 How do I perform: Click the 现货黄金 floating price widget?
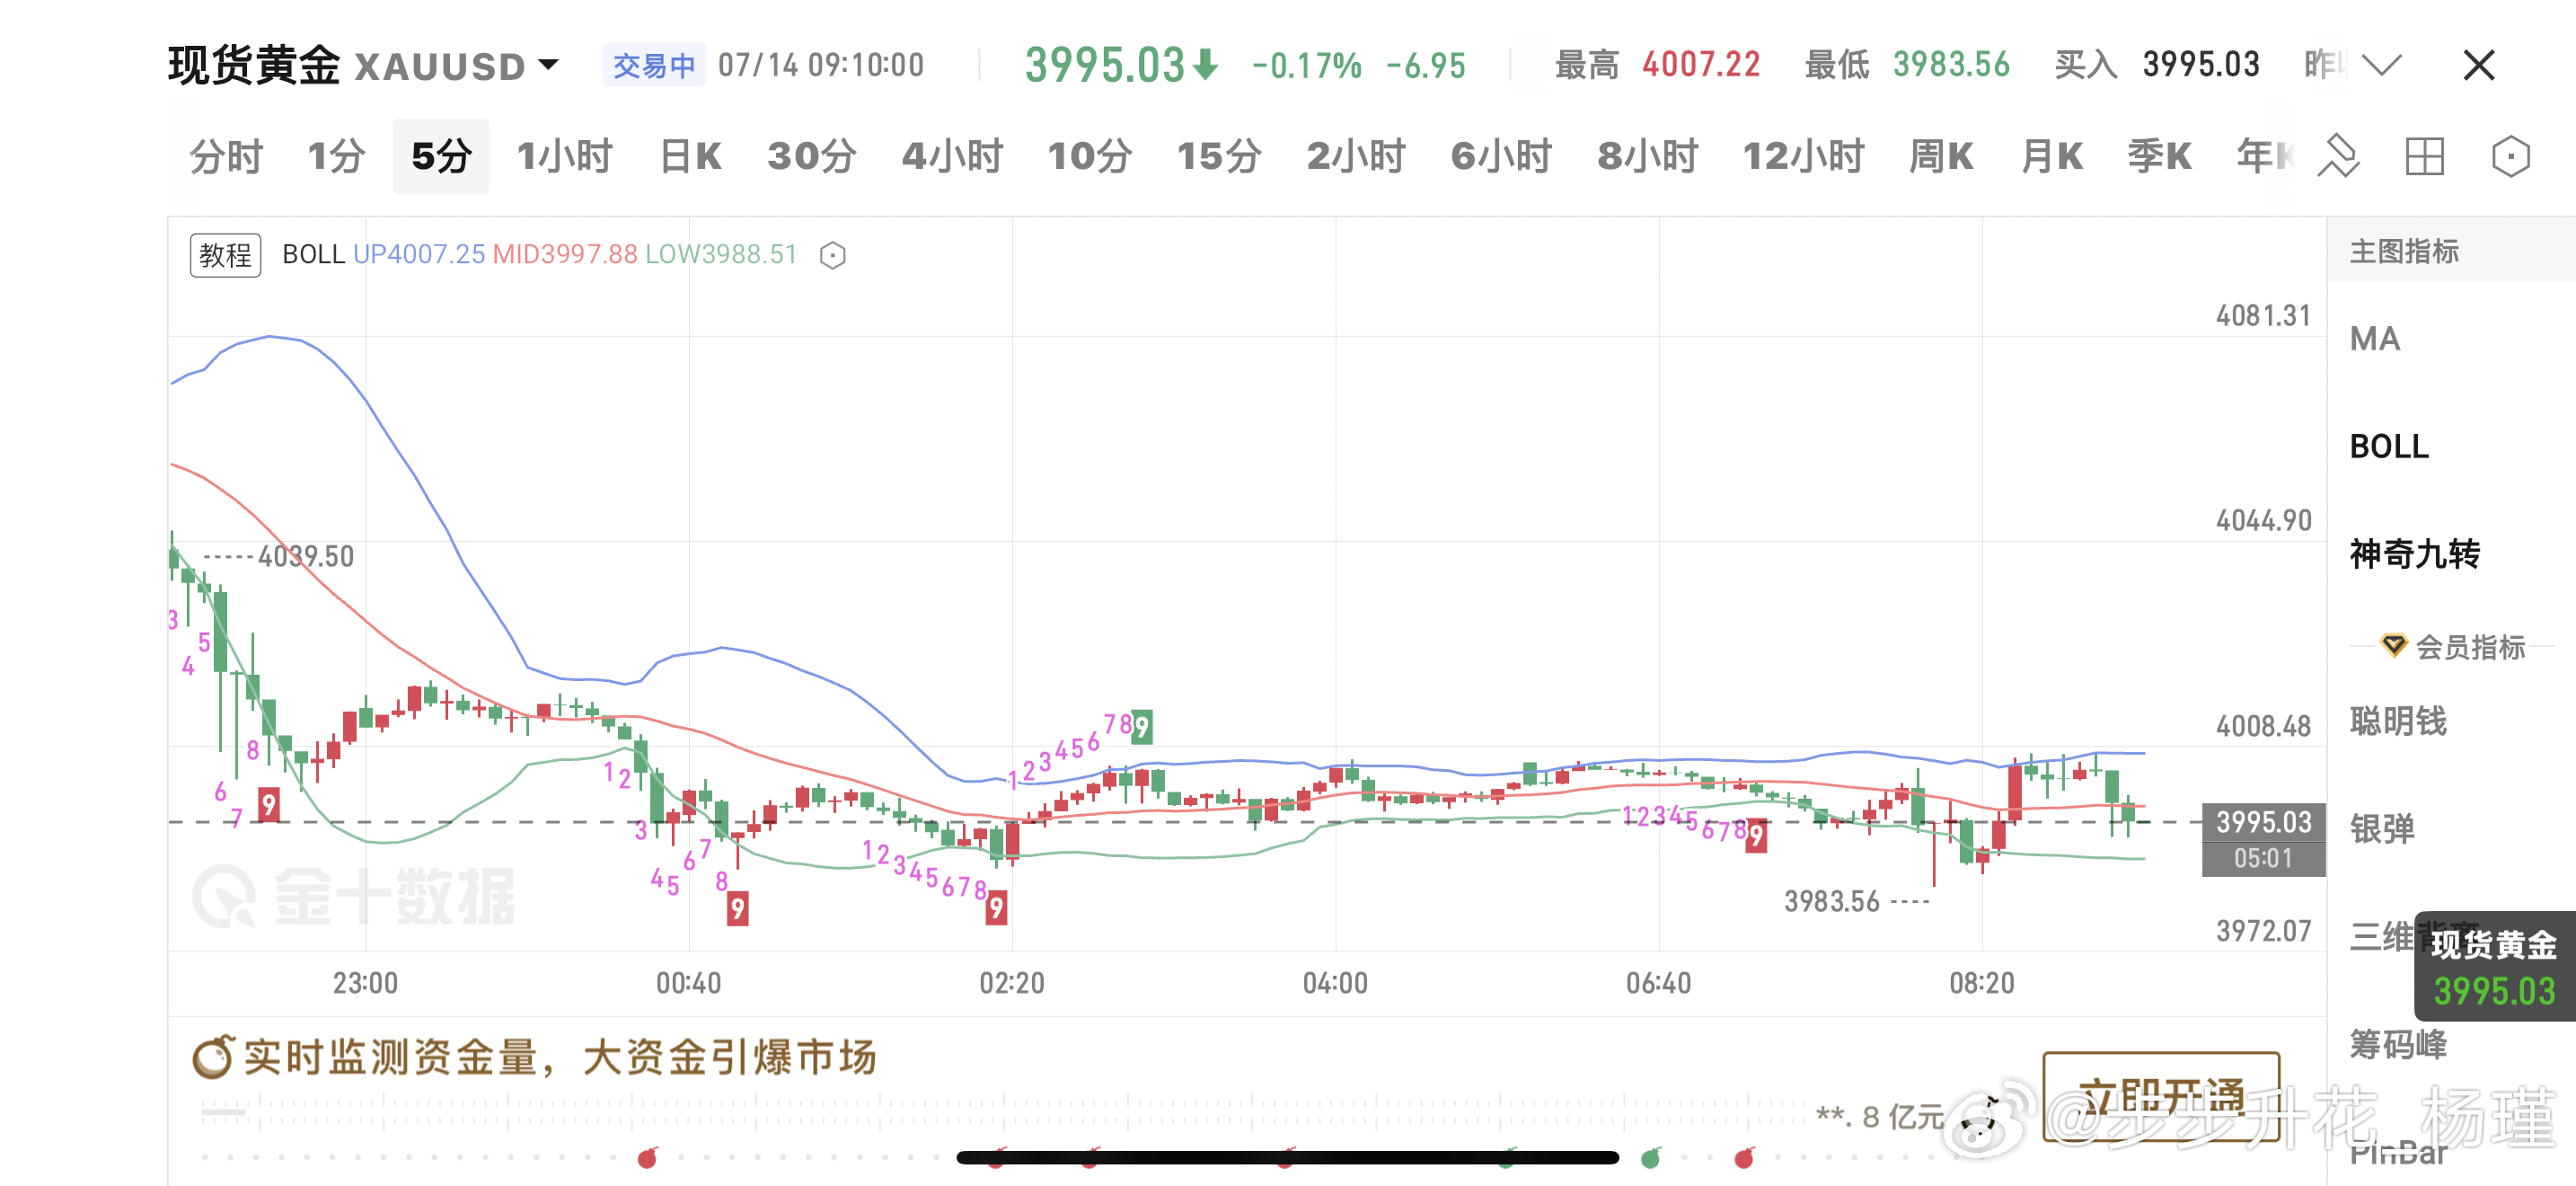tap(2494, 967)
